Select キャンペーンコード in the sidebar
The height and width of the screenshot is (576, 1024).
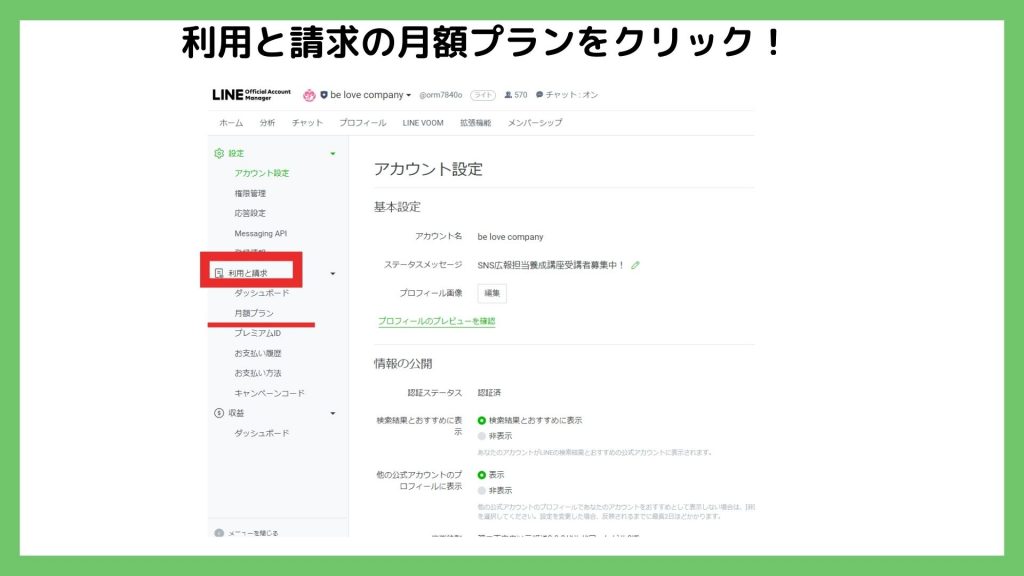tap(269, 393)
